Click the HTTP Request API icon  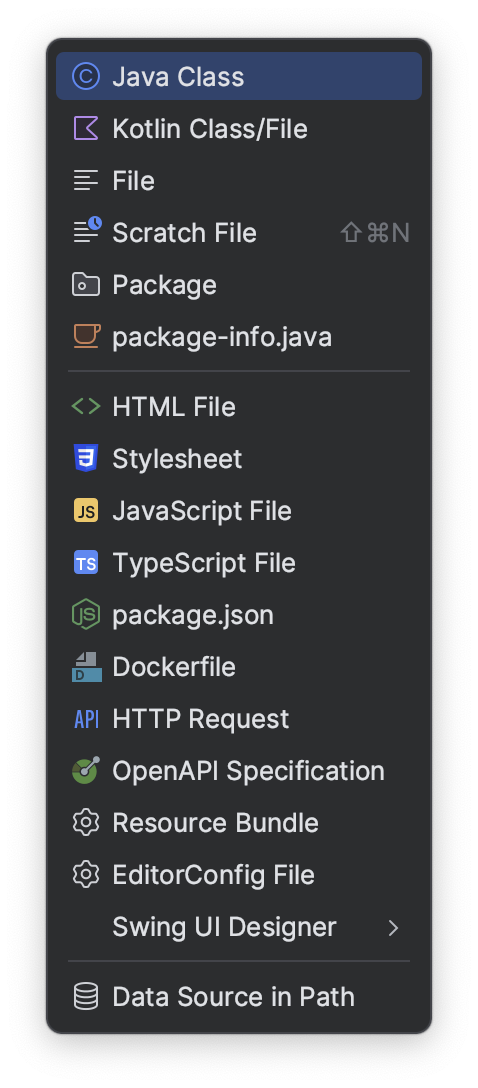[86, 719]
